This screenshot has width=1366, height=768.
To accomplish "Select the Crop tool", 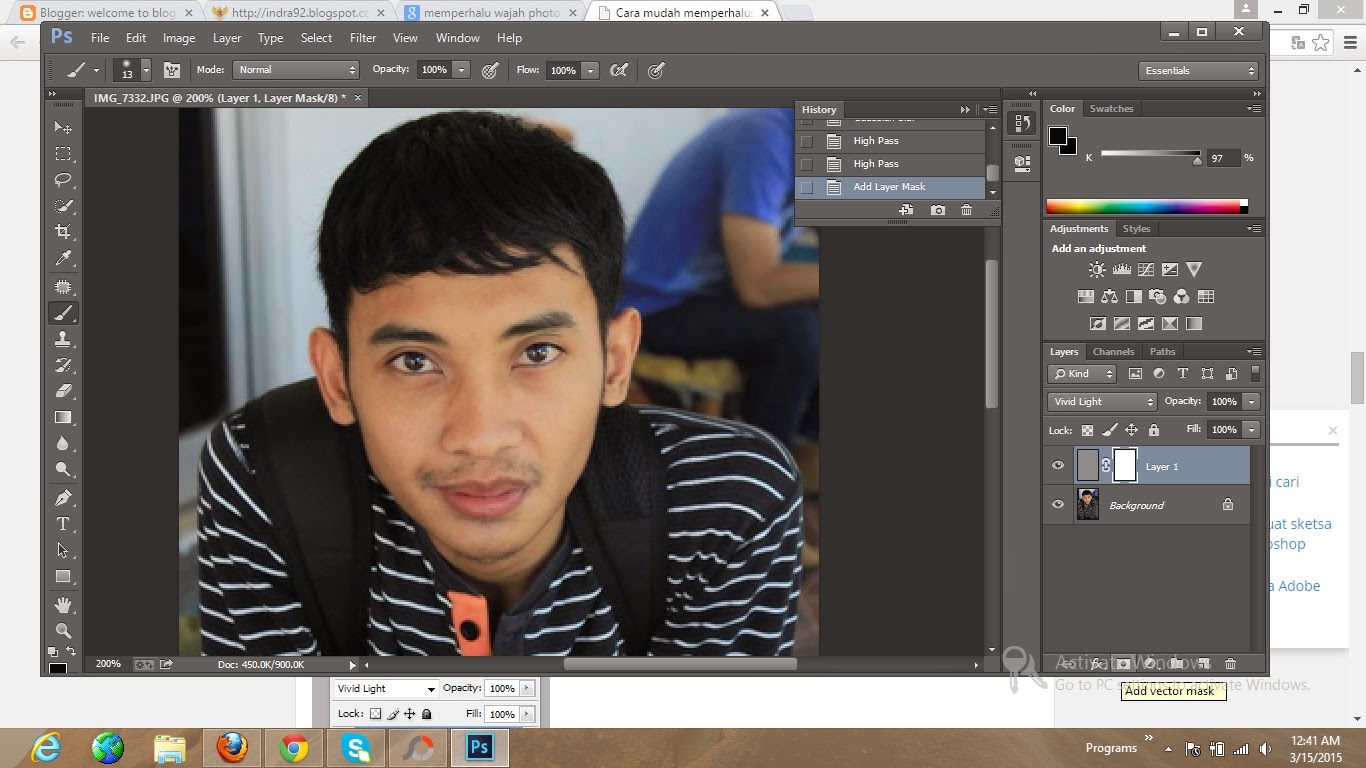I will tap(63, 232).
